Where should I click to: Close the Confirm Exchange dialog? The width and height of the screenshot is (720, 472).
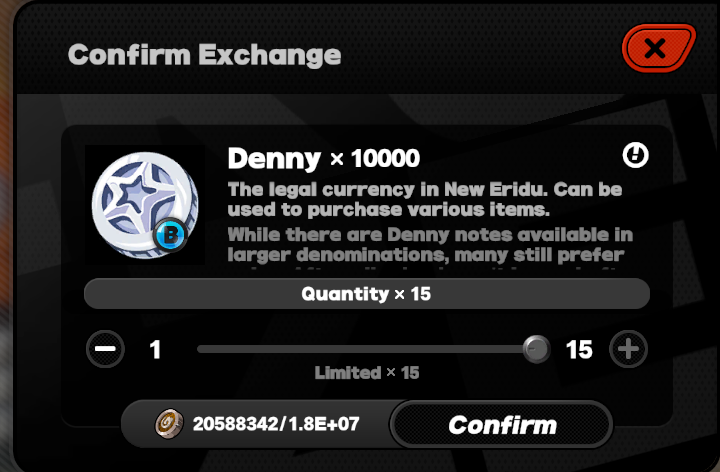[x=658, y=48]
